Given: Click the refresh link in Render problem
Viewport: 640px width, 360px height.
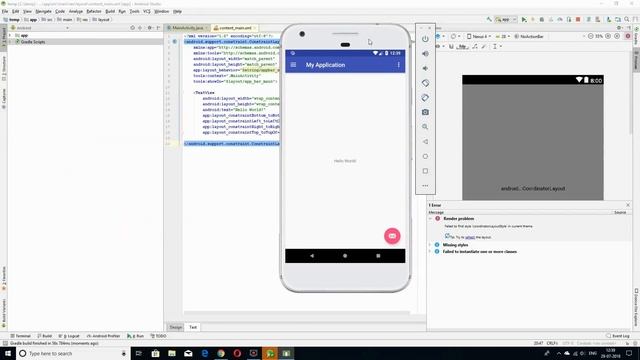Looking at the screenshot, I should pyautogui.click(x=470, y=237).
